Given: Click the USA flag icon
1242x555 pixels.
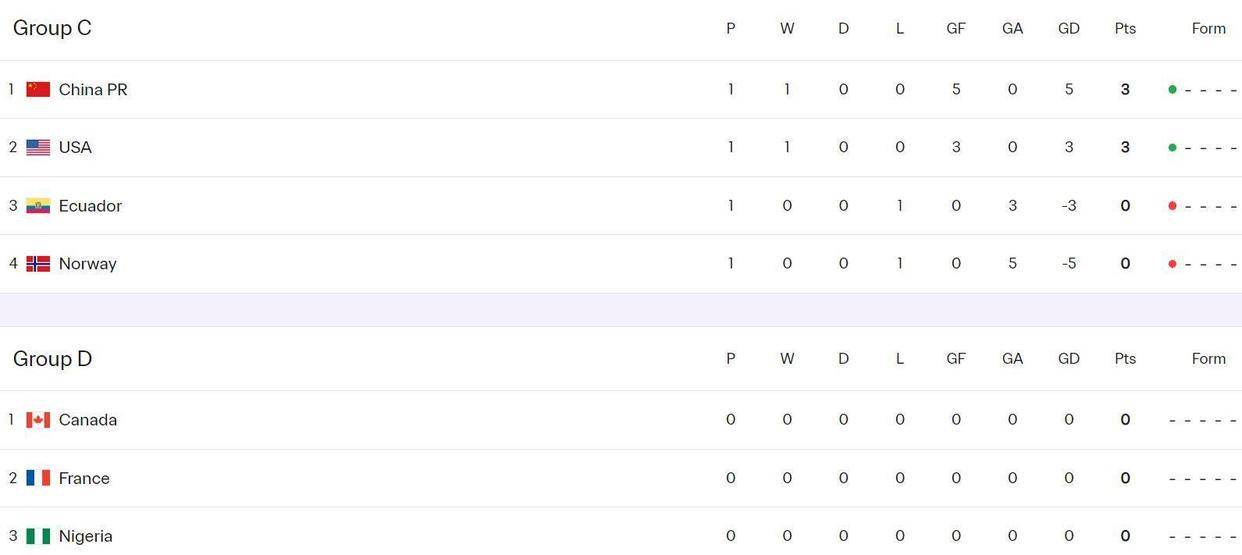Looking at the screenshot, I should 38,147.
